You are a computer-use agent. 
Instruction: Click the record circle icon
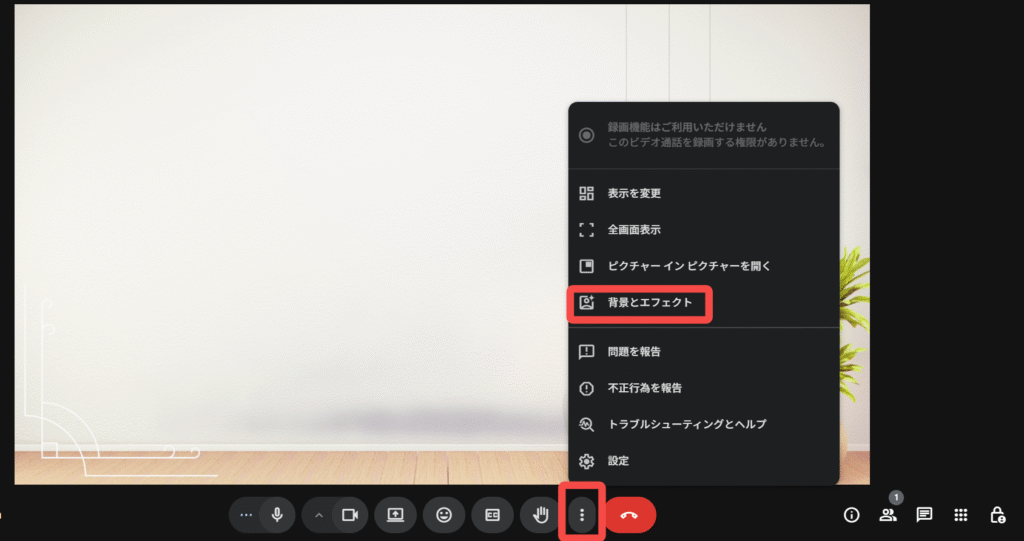(586, 135)
